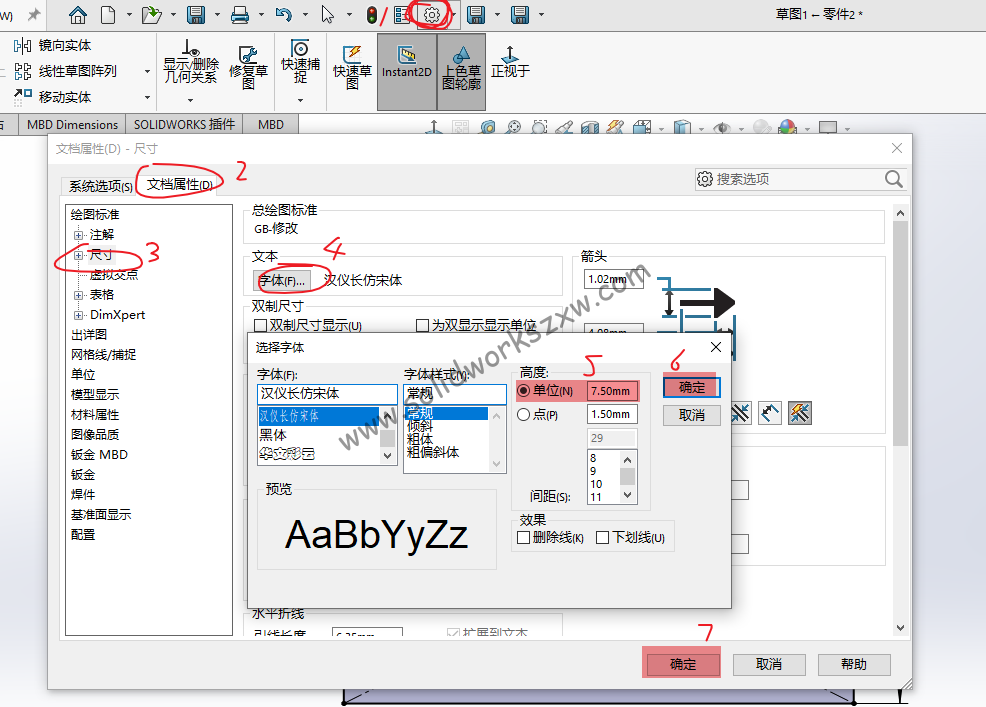
Task: Select the 镜向实体 (Mirror Entities) tool
Action: 63,44
